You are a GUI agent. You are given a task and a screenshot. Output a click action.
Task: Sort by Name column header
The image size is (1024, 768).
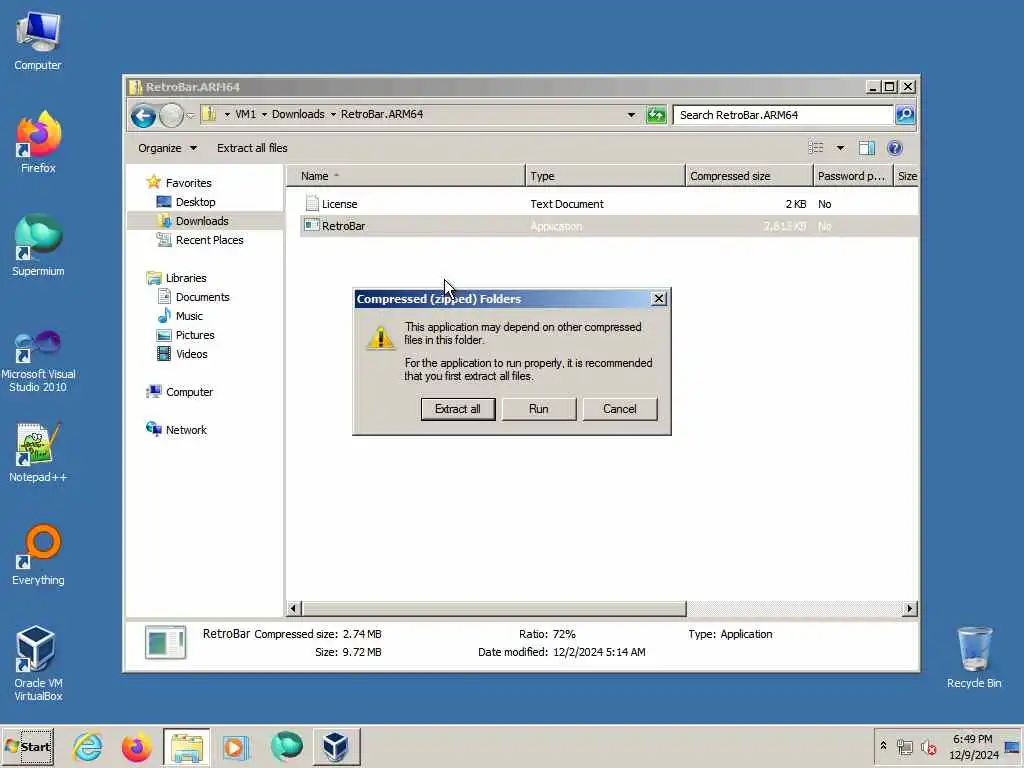tap(406, 176)
